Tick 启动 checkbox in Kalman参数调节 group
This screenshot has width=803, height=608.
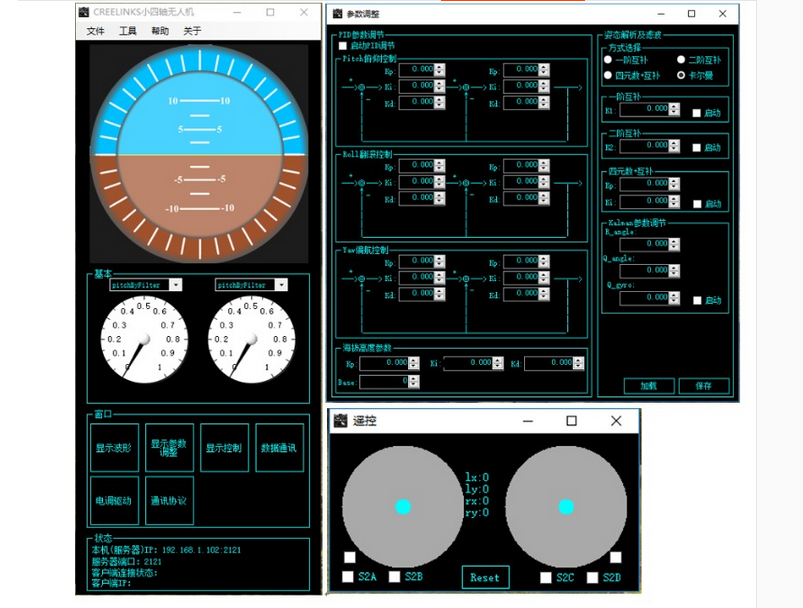point(697,301)
